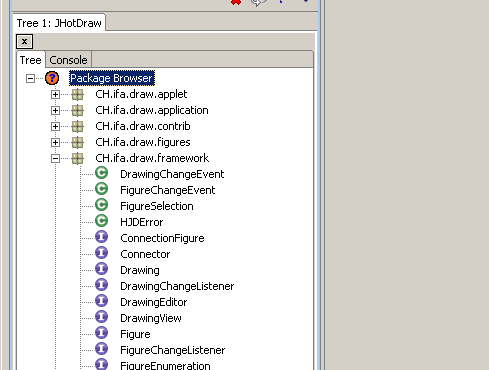This screenshot has height=370, width=489.
Task: Click the interface icon beside Drawing
Action: pos(101,269)
